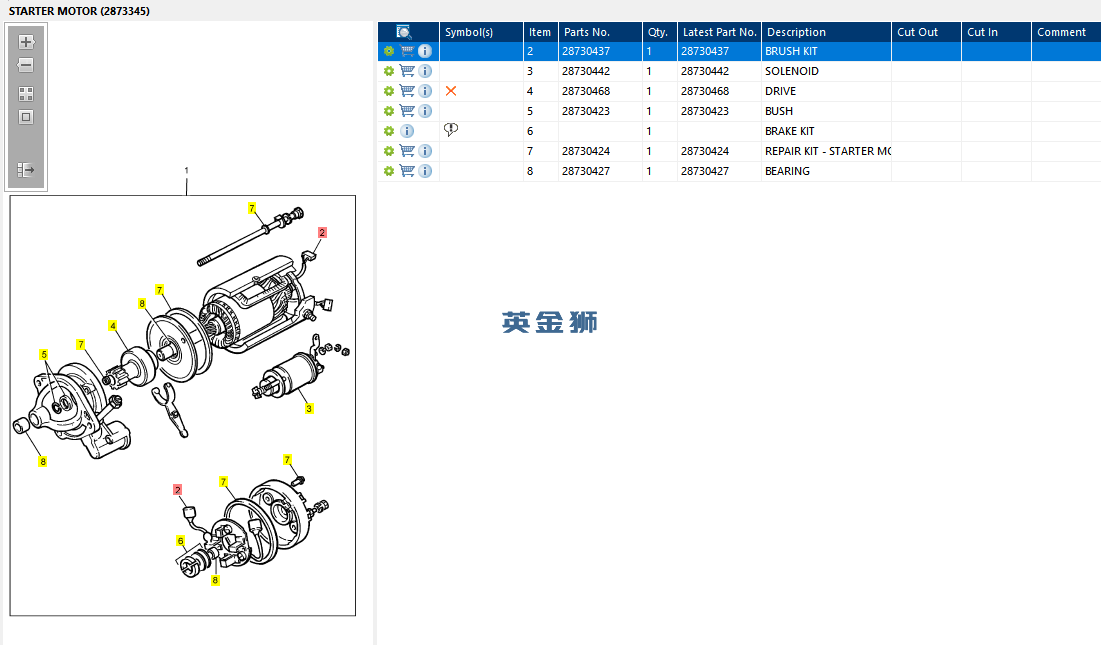Select the DRIVE description cell
The height and width of the screenshot is (645, 1101).
[826, 91]
